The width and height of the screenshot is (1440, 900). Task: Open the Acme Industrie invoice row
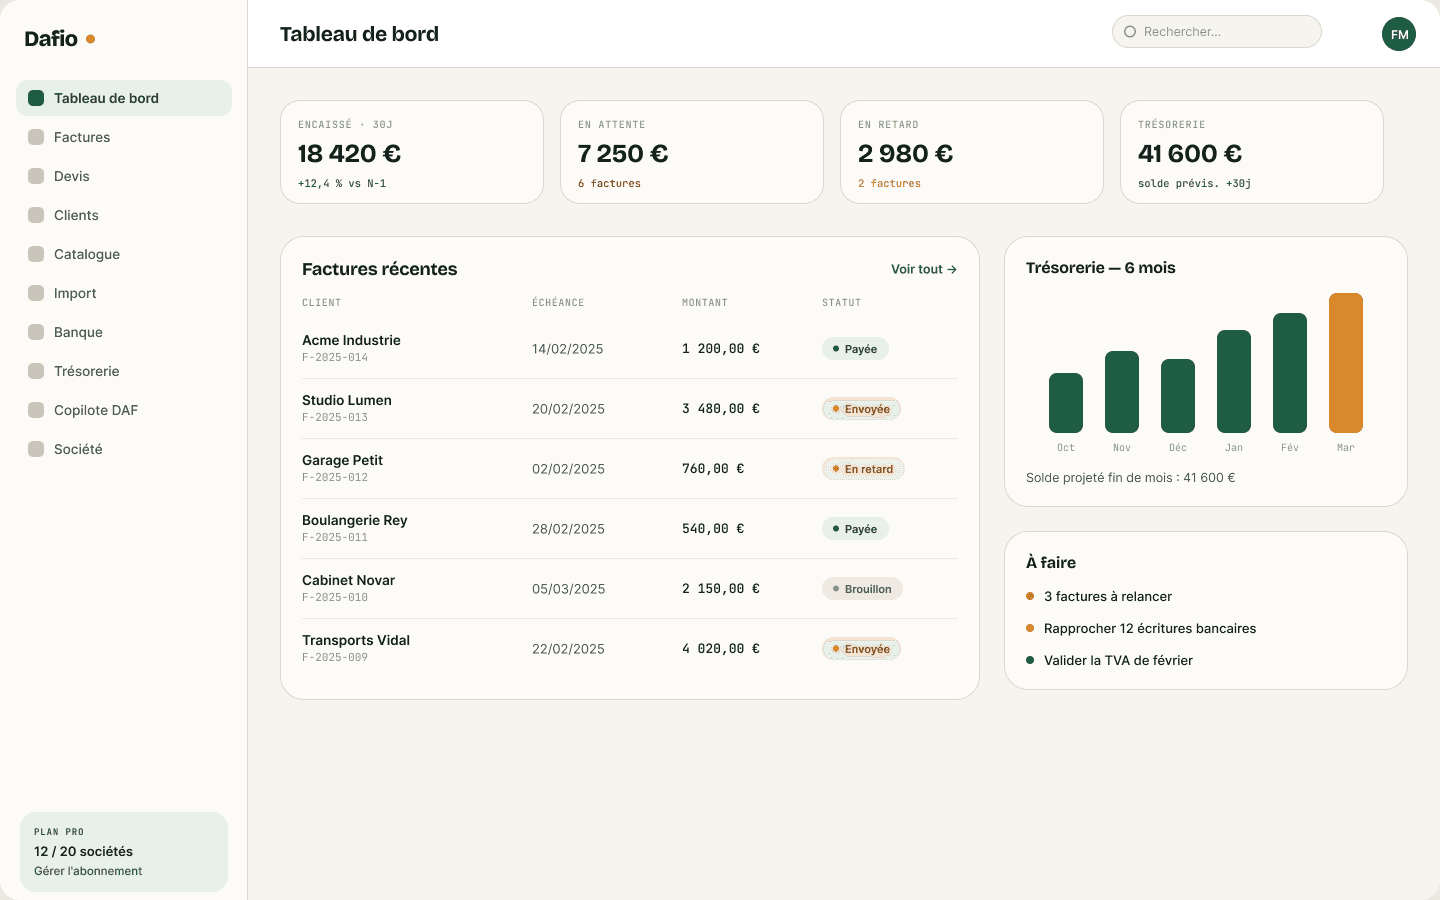(x=630, y=349)
